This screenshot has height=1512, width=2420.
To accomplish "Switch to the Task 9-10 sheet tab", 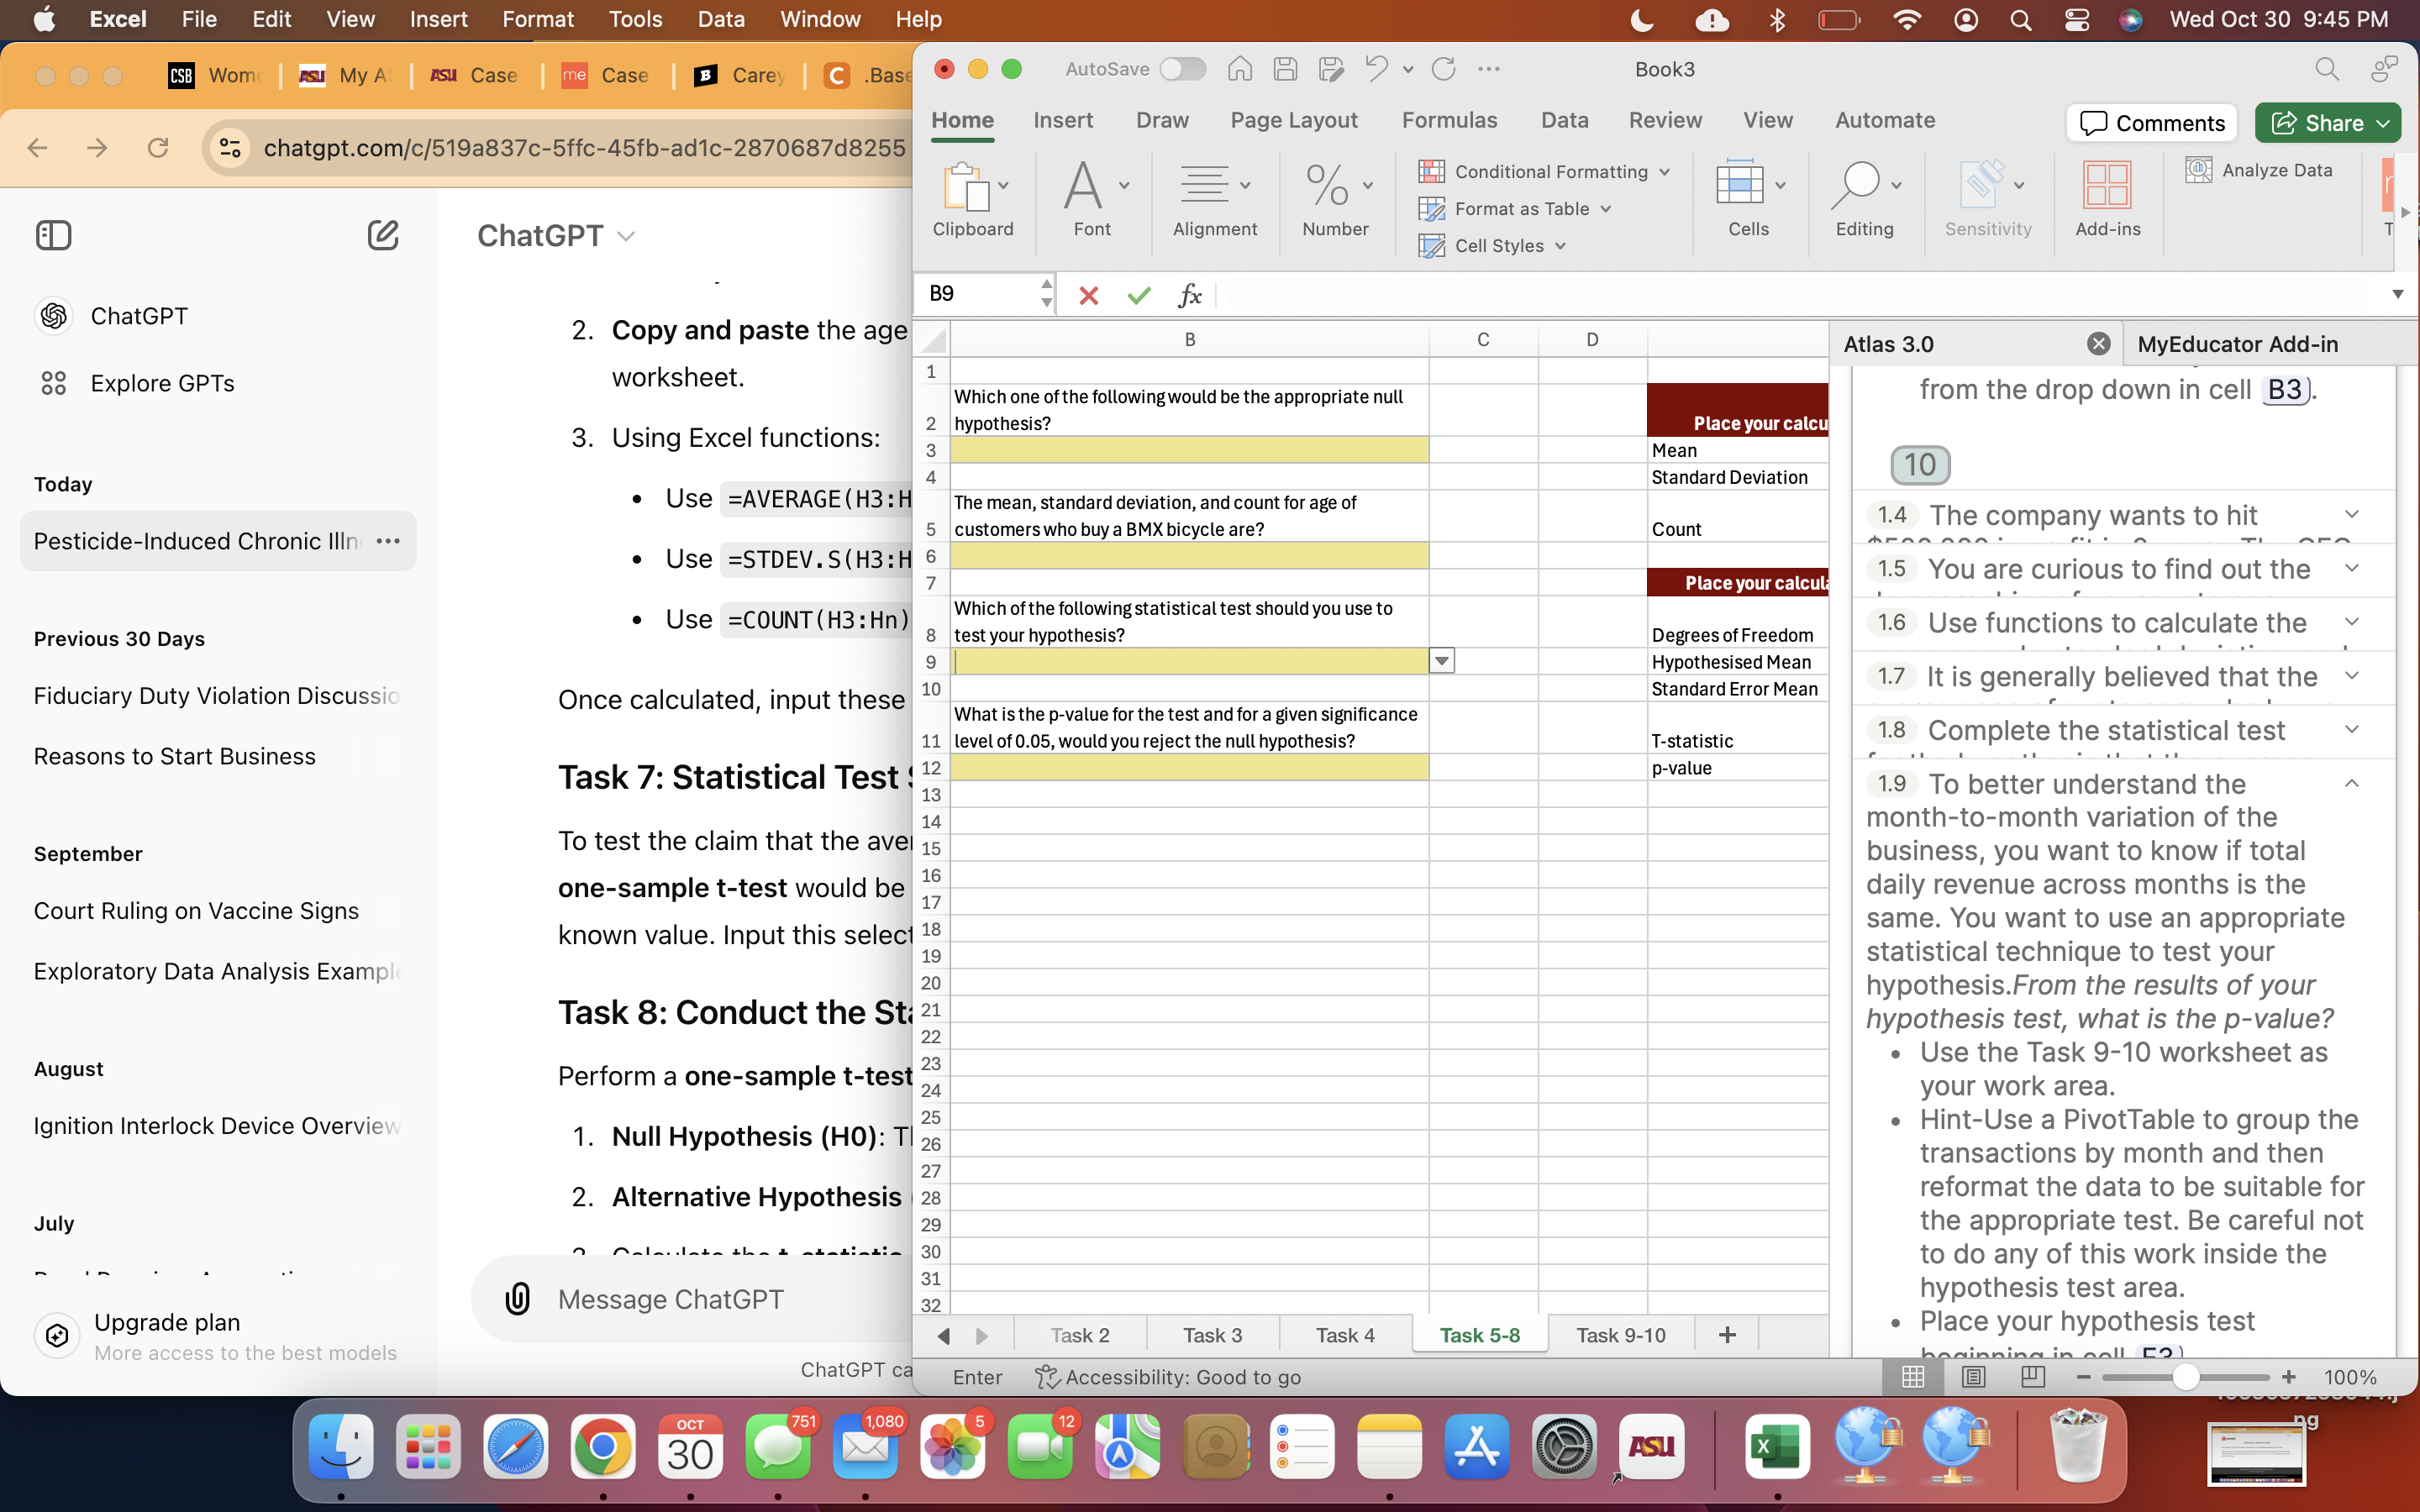I will [x=1620, y=1335].
